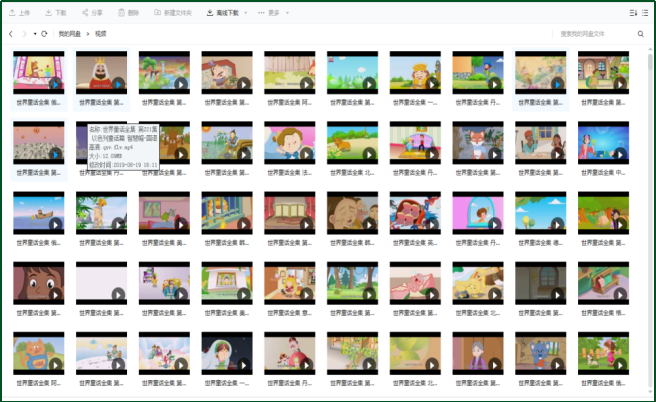Refresh the folder with the reload icon
Screen dimensions: 656x402
[44, 34]
